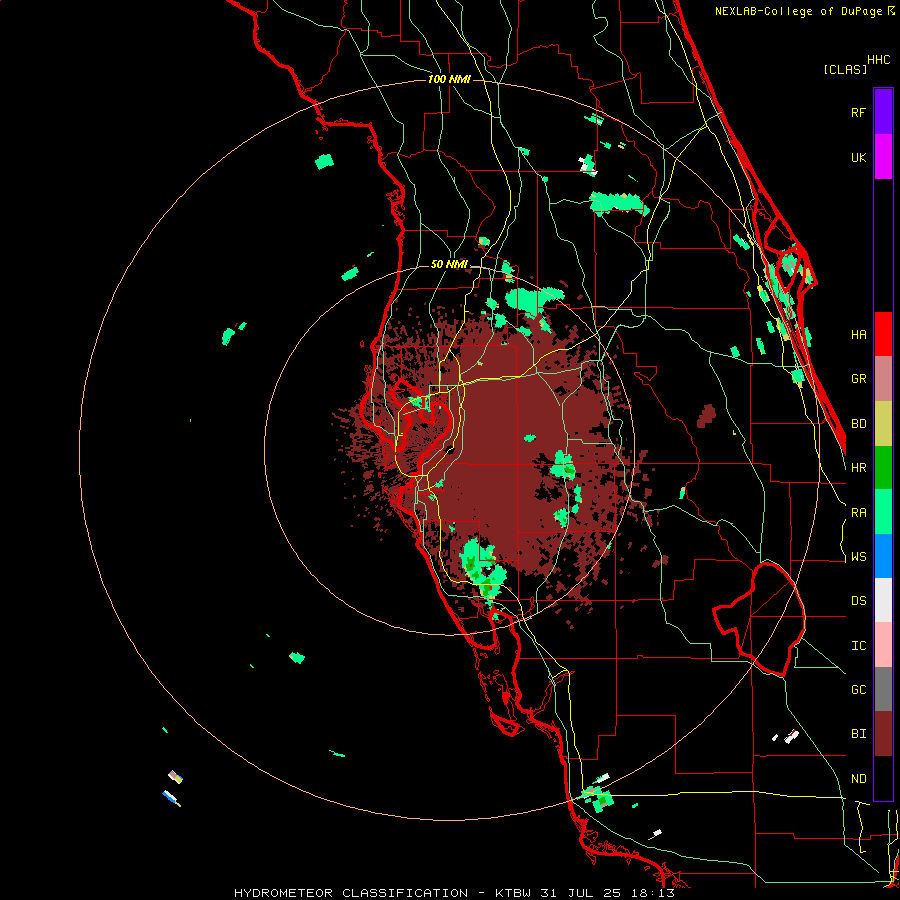Image resolution: width=900 pixels, height=900 pixels.
Task: Click the 100 NMI range ring label
Action: 449,79
